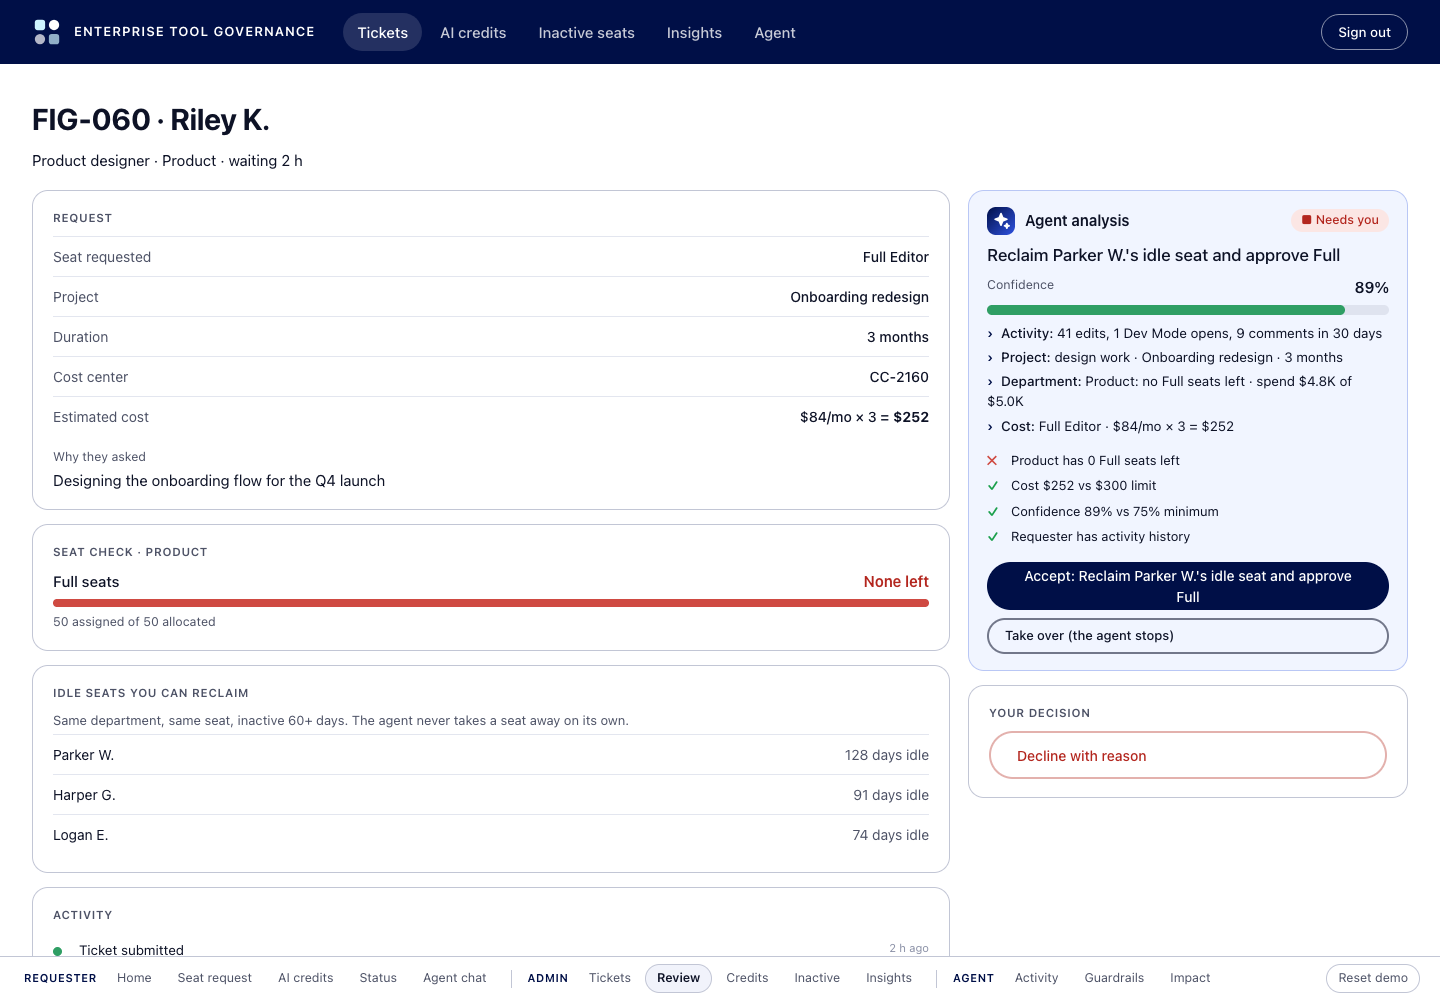Select the Logan E. idle seat row
1440x1000 pixels.
(491, 835)
